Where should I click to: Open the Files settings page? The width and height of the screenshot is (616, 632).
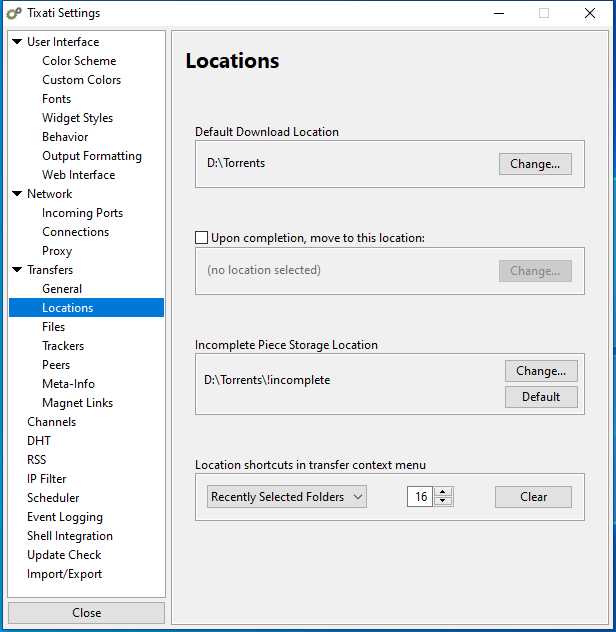[x=53, y=326]
